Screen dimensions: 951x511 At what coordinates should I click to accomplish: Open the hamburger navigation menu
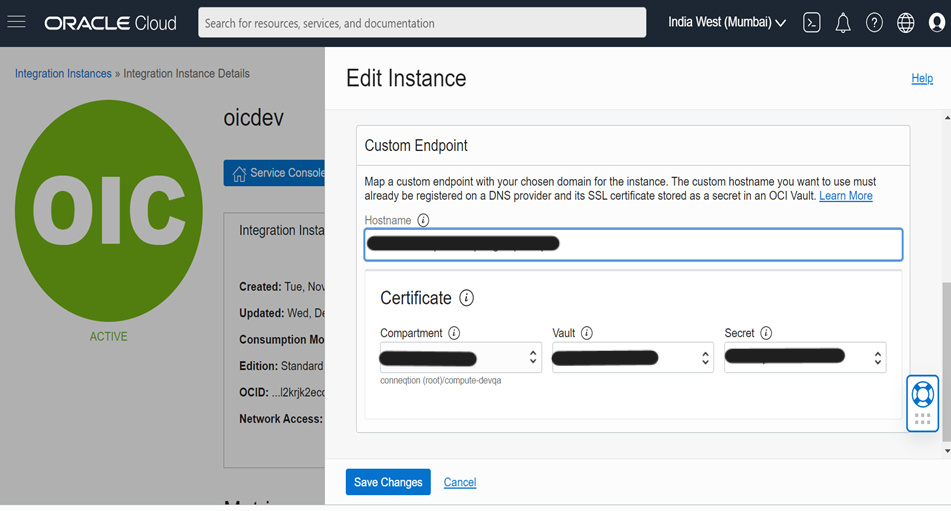tap(16, 22)
